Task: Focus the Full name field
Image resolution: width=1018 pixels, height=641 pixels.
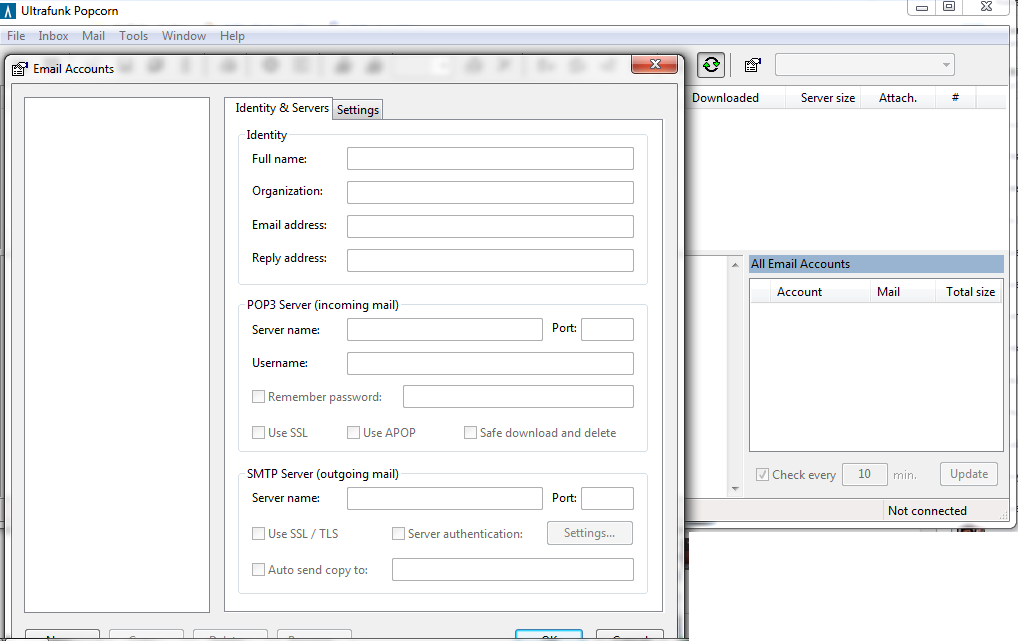Action: tap(490, 158)
